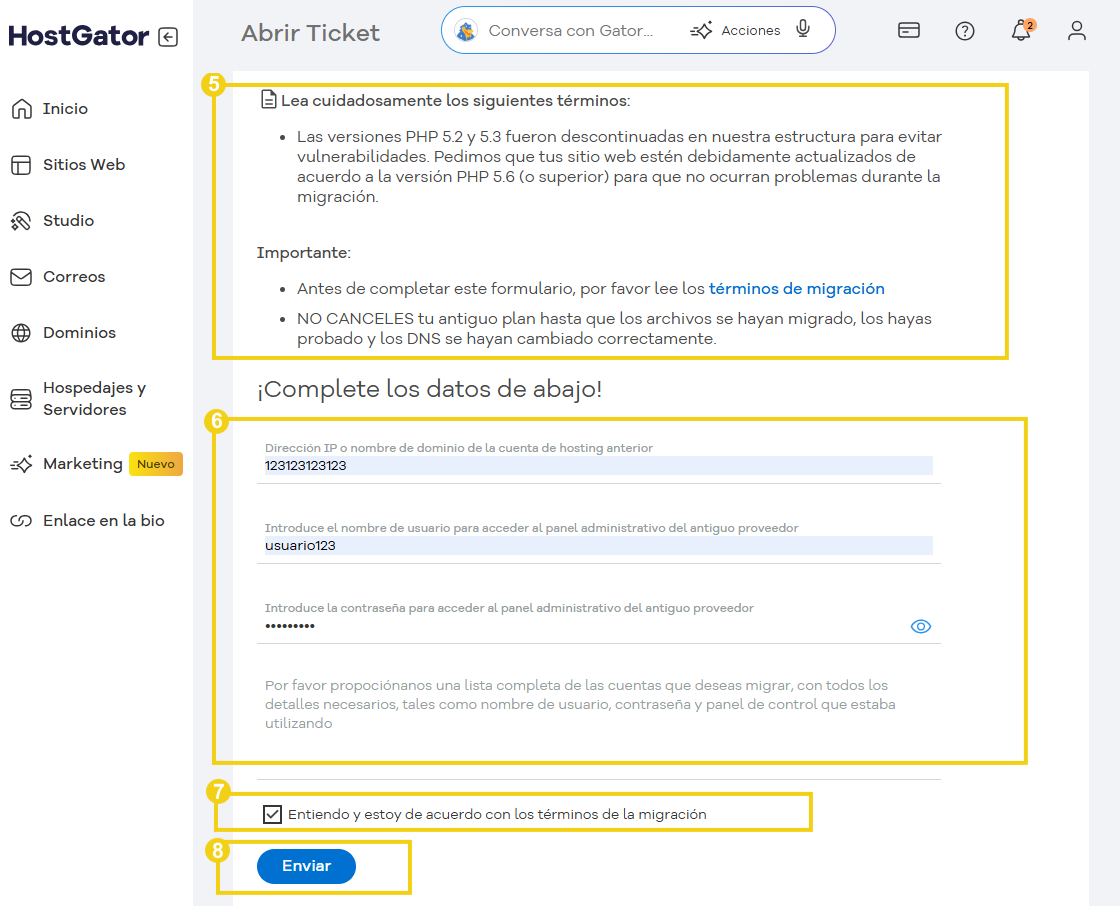
Task: Open Sitios Web menu item
Action: coord(83,165)
